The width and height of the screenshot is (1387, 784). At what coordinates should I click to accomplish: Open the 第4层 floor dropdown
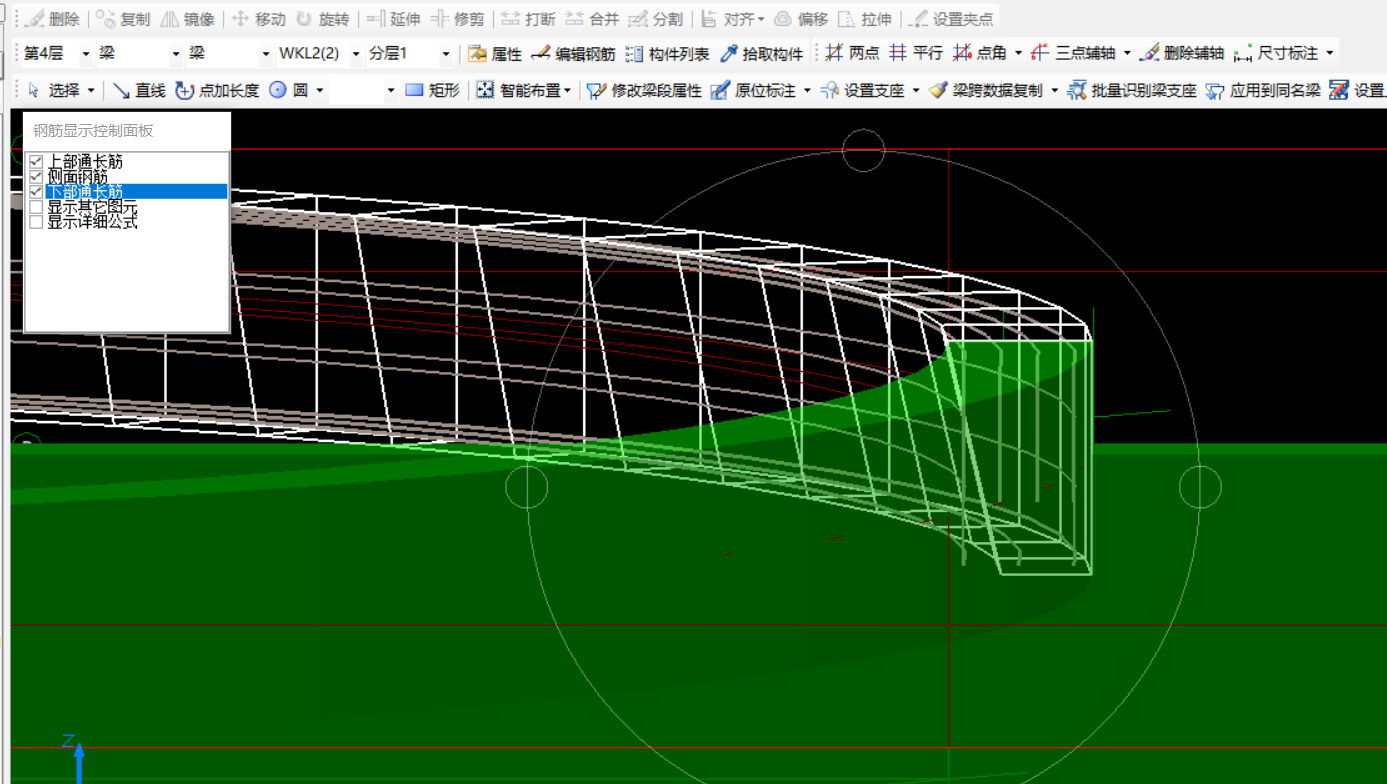[x=86, y=54]
